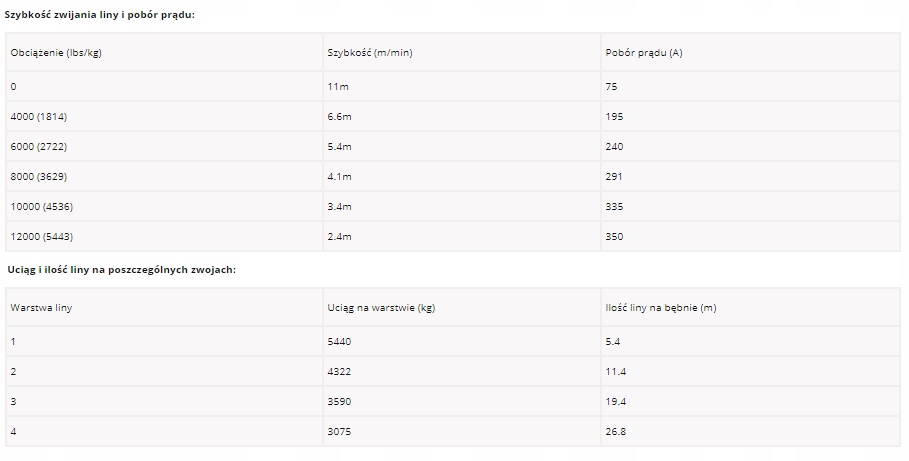Screen dimensions: 909x461
Task: Select the "3075" pull value cell
Action: [x=339, y=432]
